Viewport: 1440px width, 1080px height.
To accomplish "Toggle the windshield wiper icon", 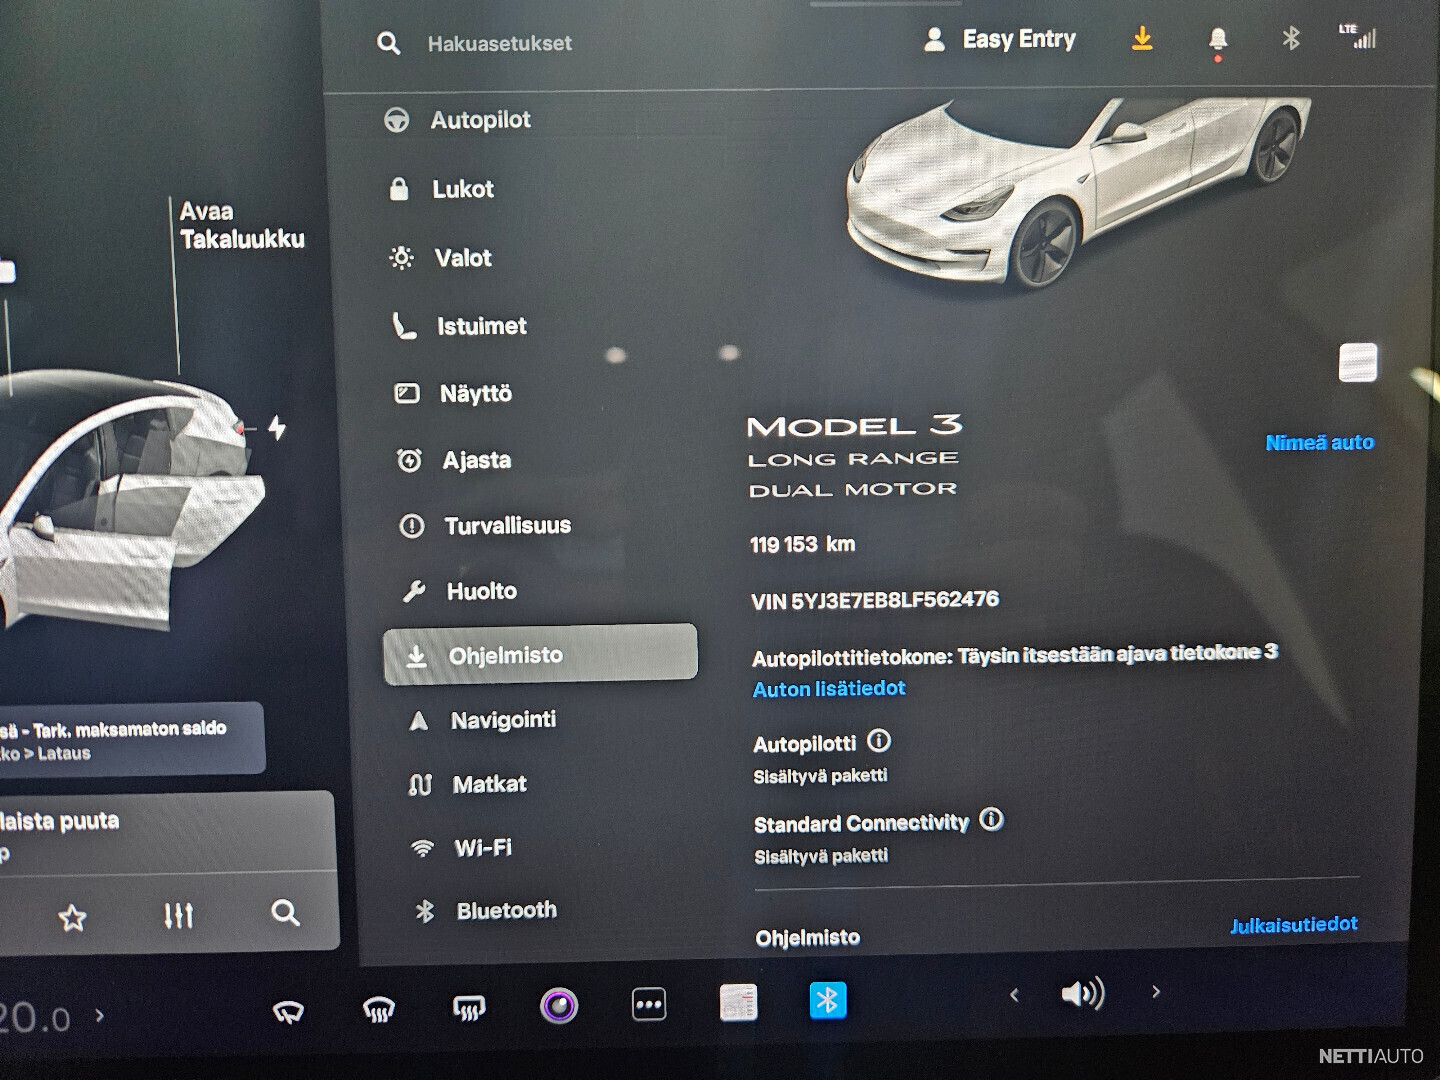I will 288,1012.
